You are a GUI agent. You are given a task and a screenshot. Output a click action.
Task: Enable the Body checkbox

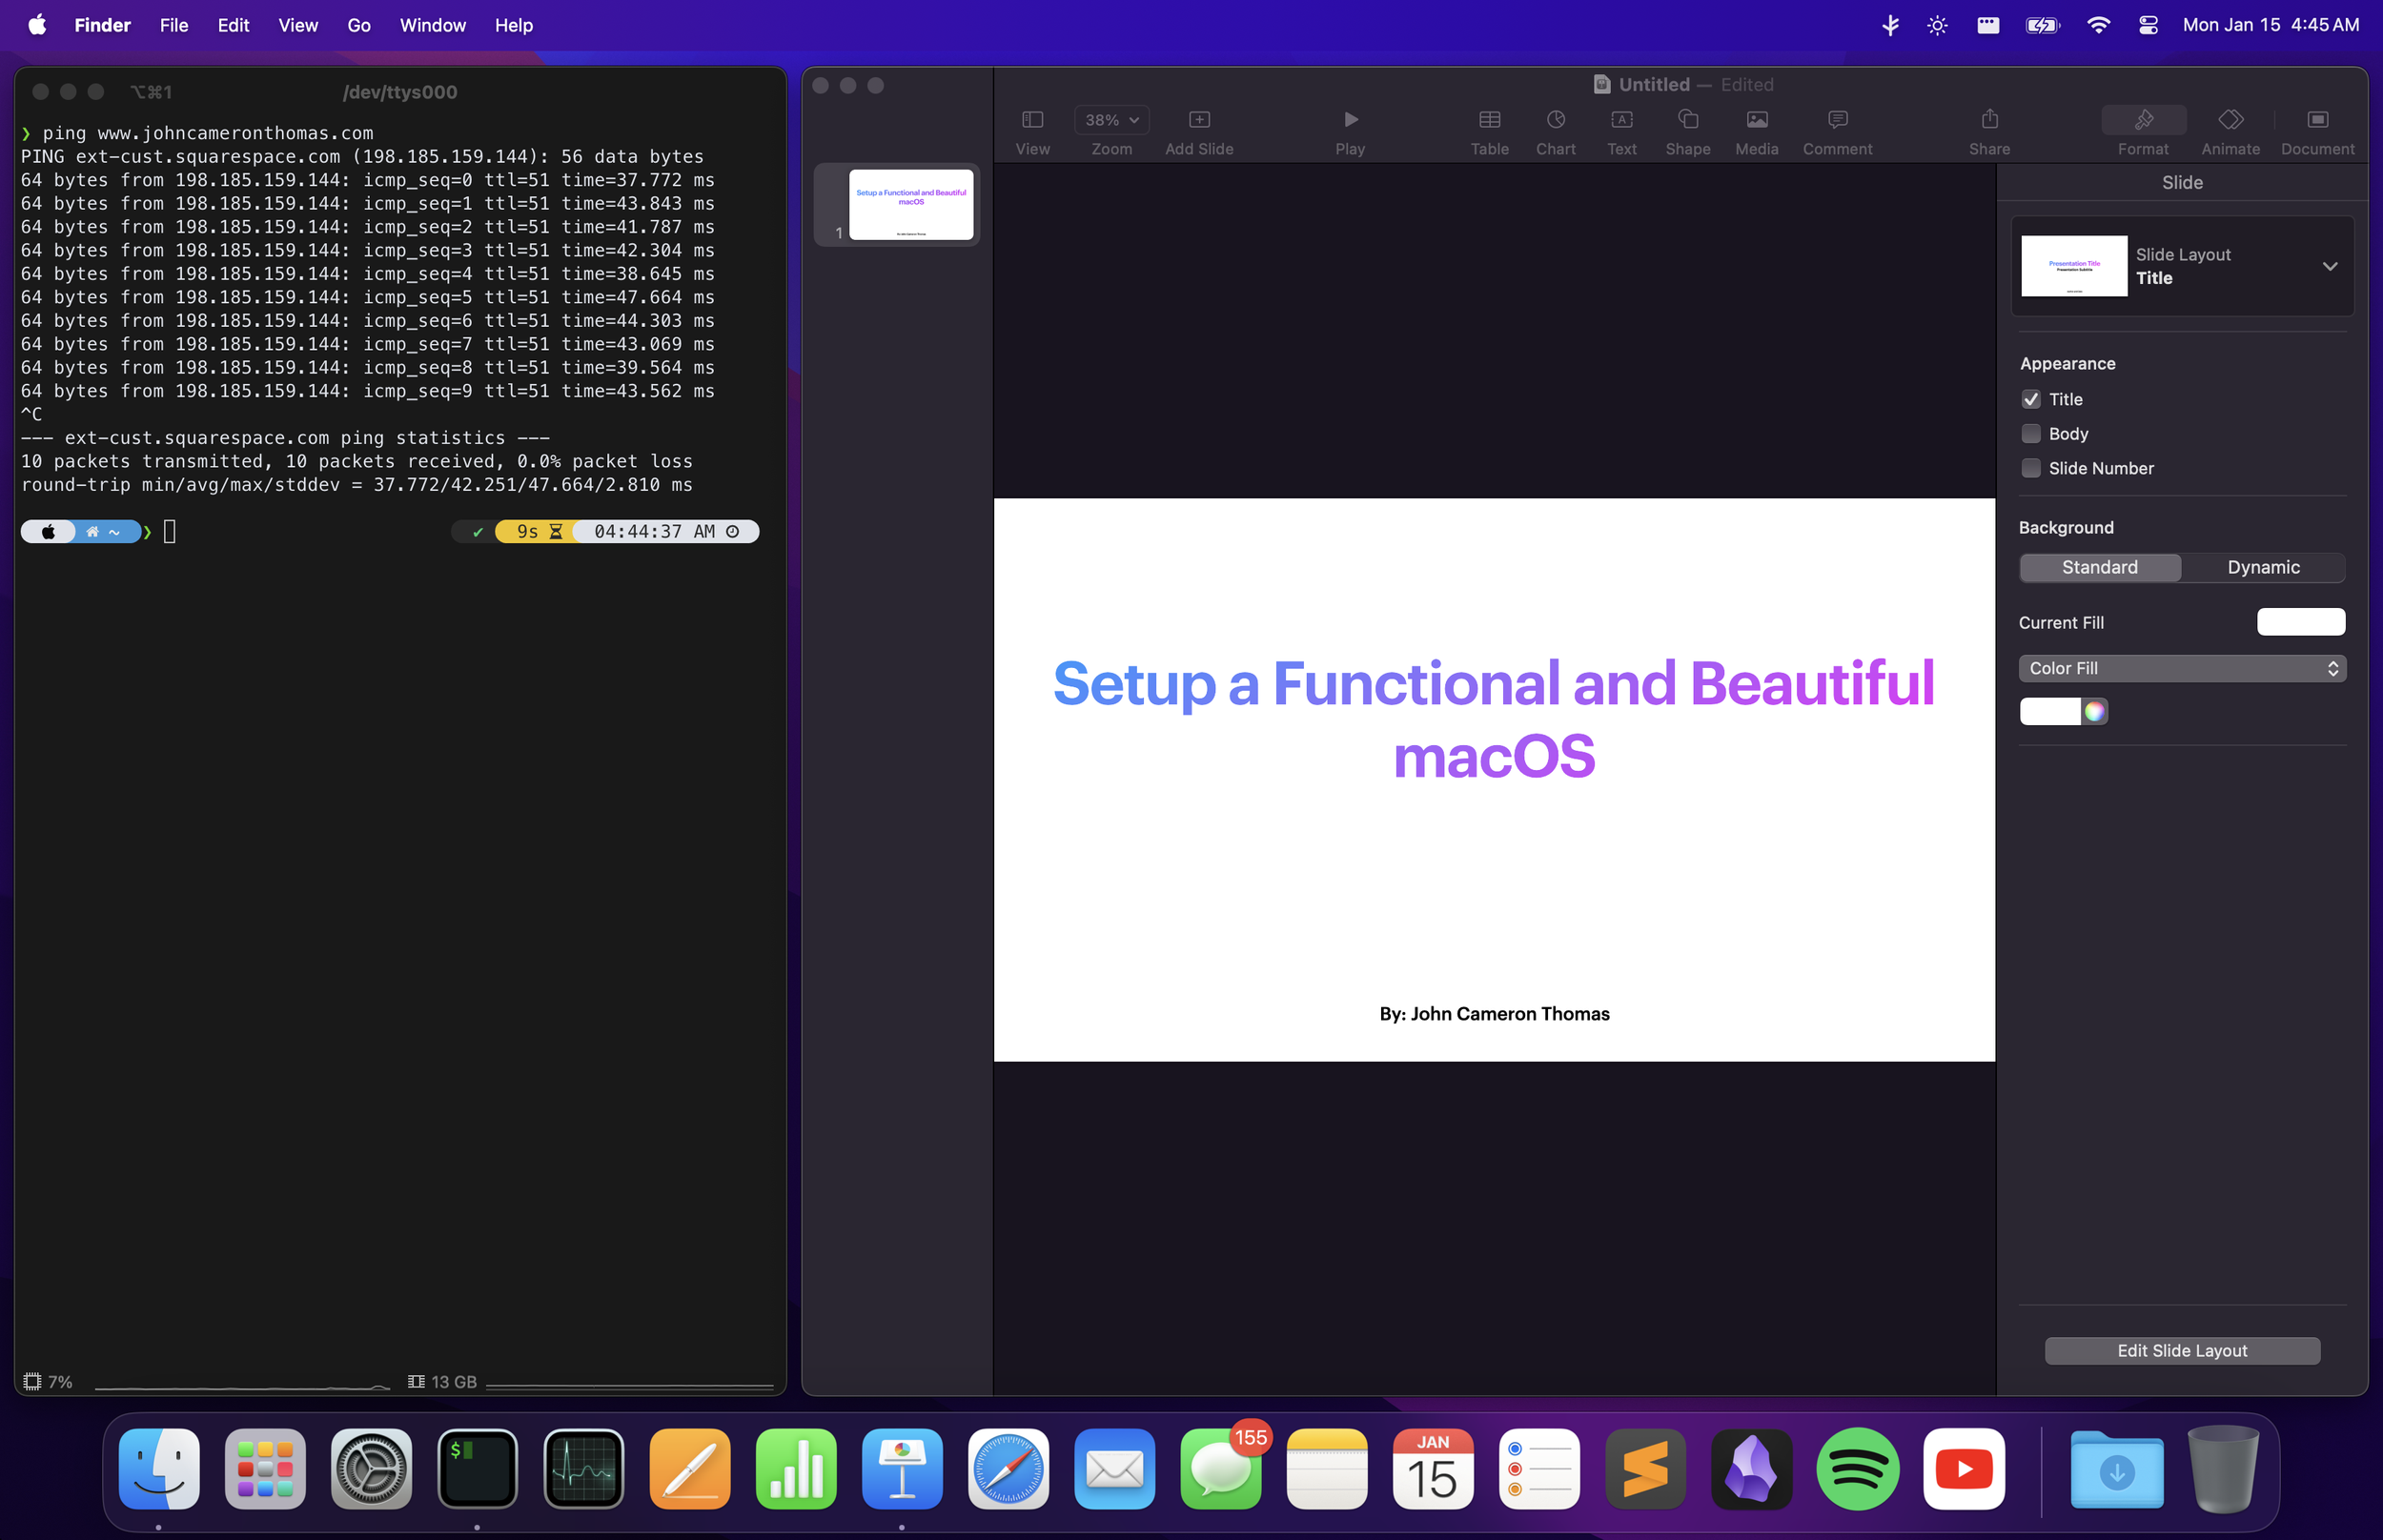coord(2031,434)
